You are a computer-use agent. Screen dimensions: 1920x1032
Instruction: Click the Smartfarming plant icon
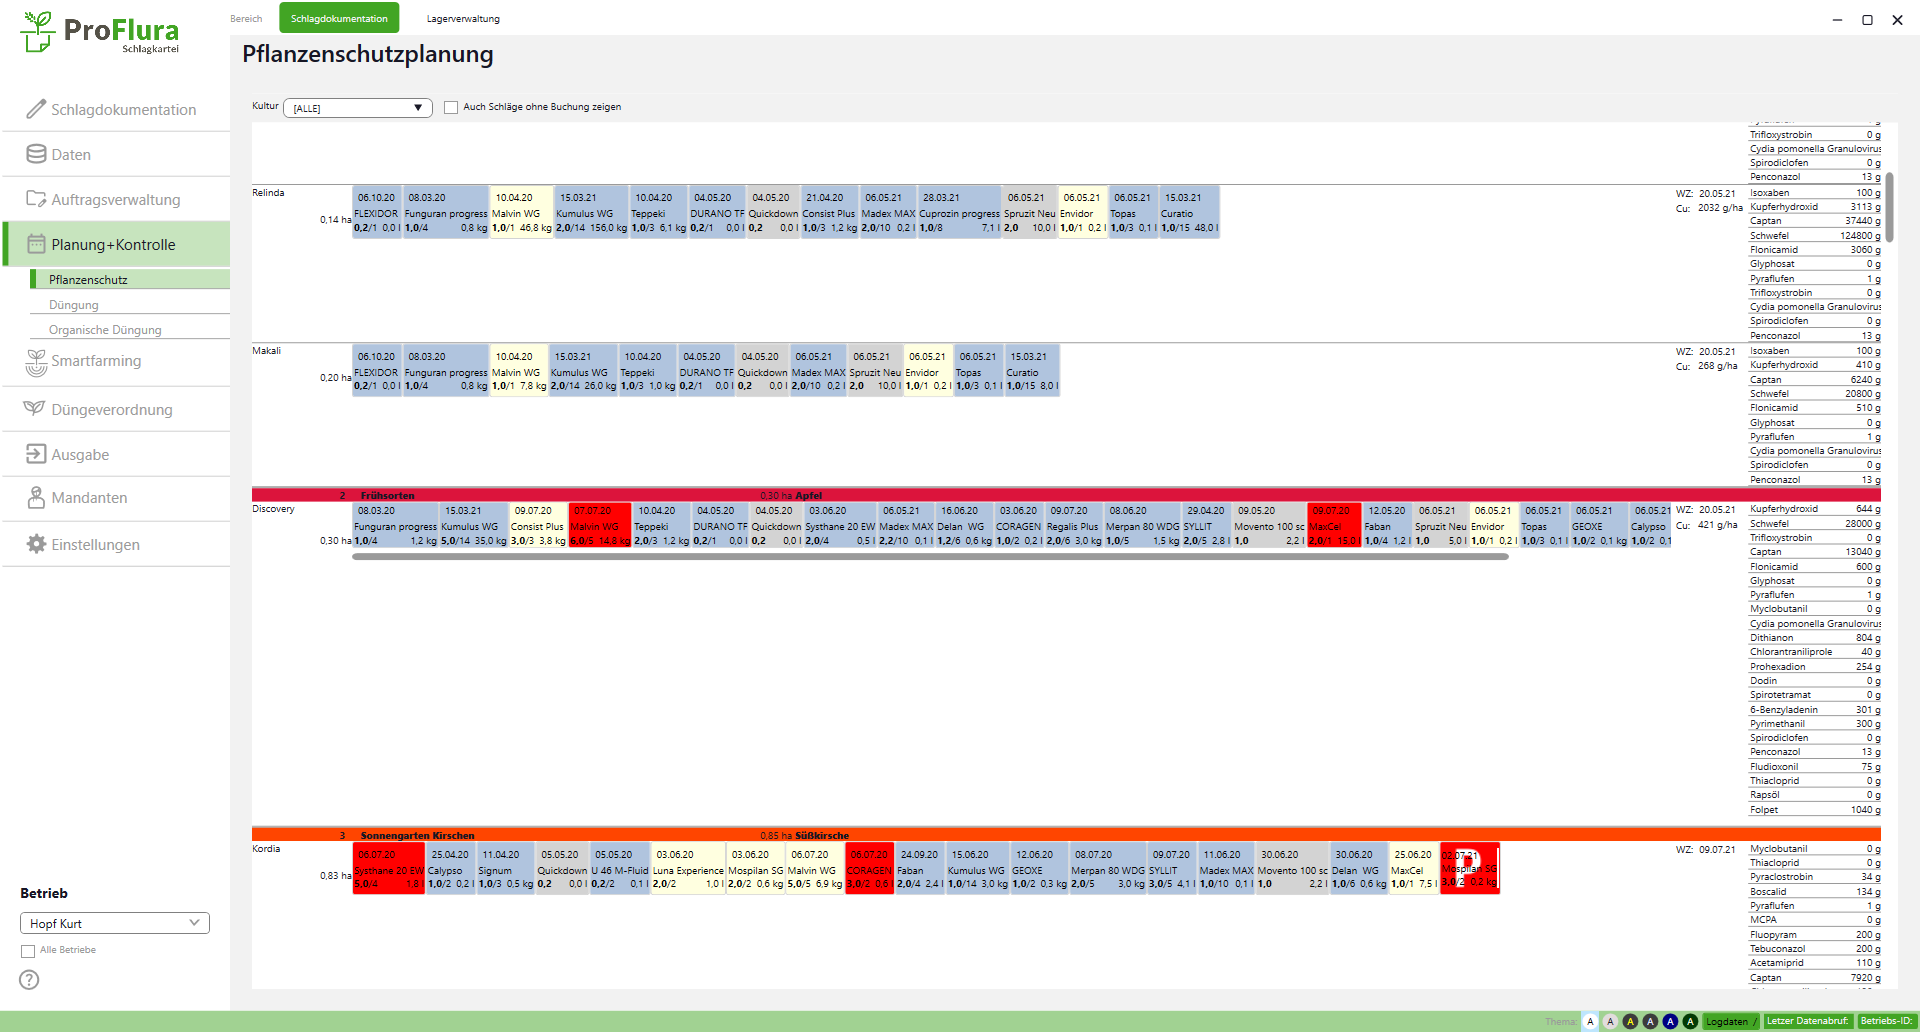click(36, 362)
